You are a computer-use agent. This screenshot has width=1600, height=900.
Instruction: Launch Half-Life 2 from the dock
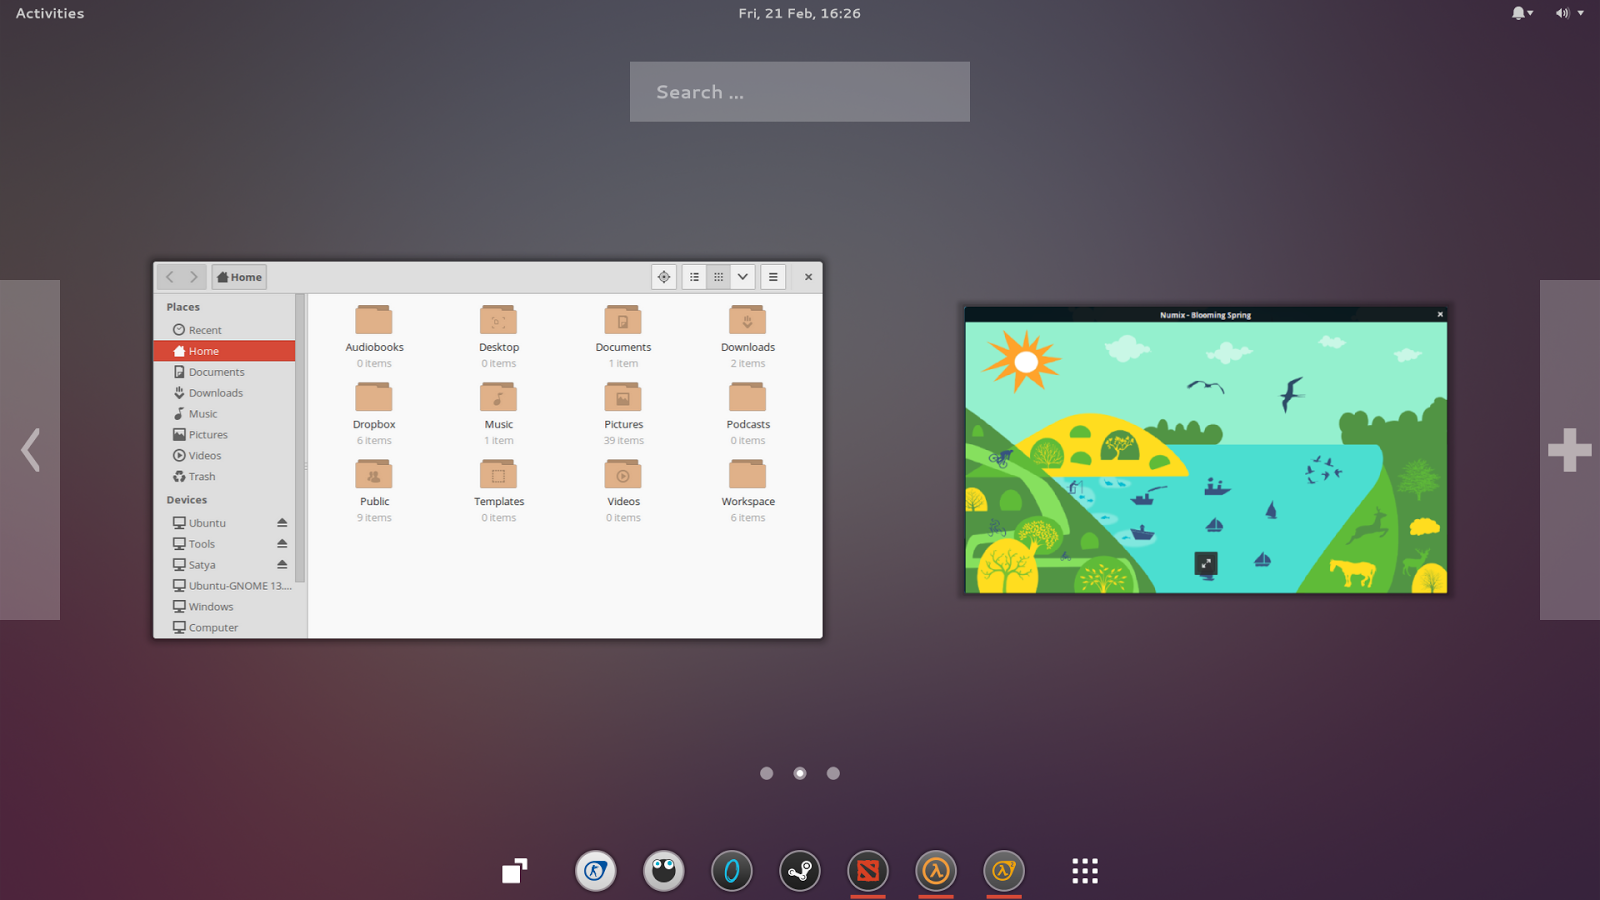pos(1004,870)
